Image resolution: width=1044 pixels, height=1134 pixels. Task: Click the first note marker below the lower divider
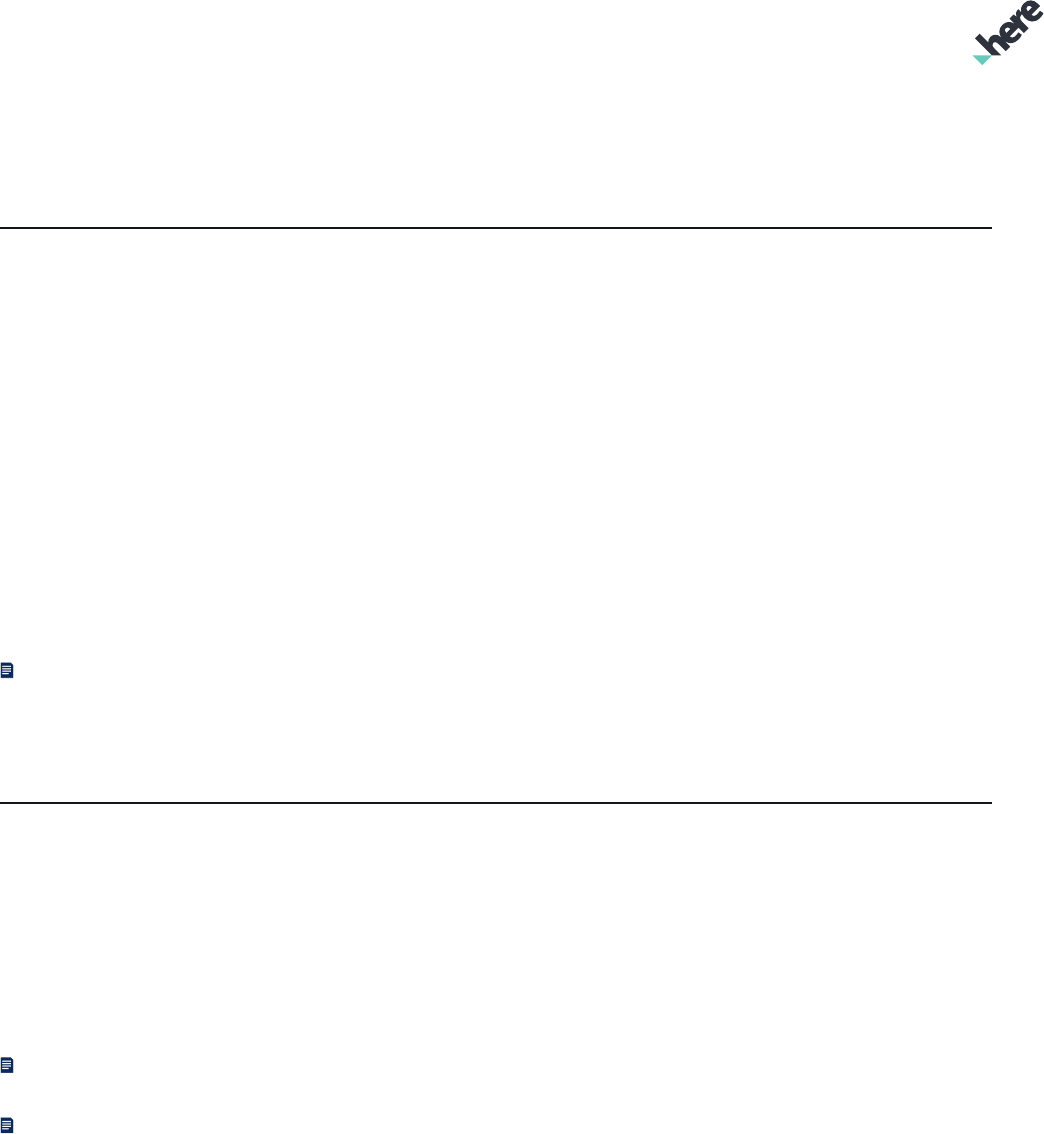coord(7,1065)
